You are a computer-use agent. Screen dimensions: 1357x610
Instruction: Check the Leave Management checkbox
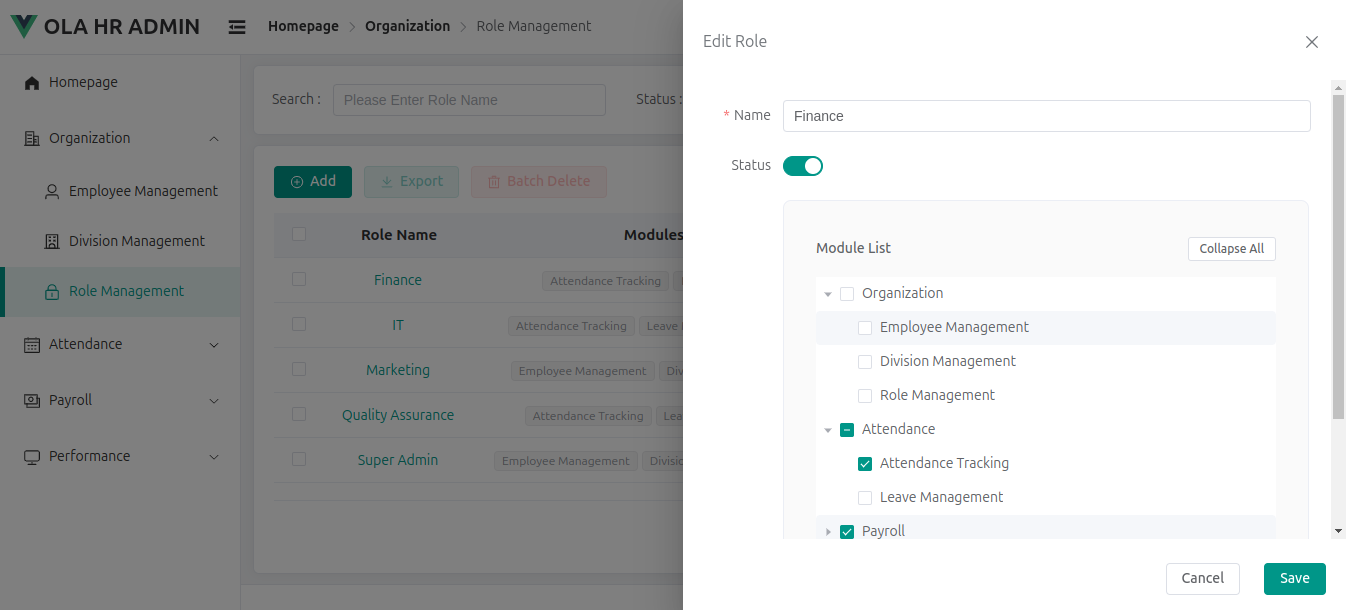point(865,498)
